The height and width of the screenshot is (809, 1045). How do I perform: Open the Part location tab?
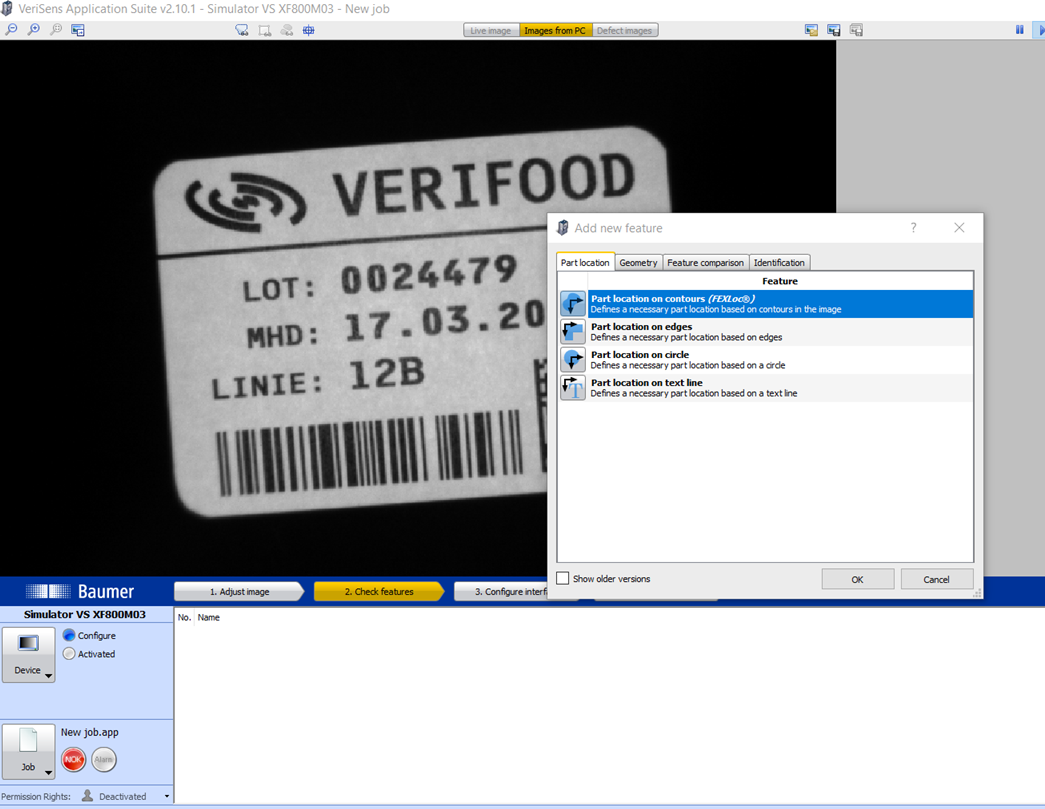coord(585,263)
